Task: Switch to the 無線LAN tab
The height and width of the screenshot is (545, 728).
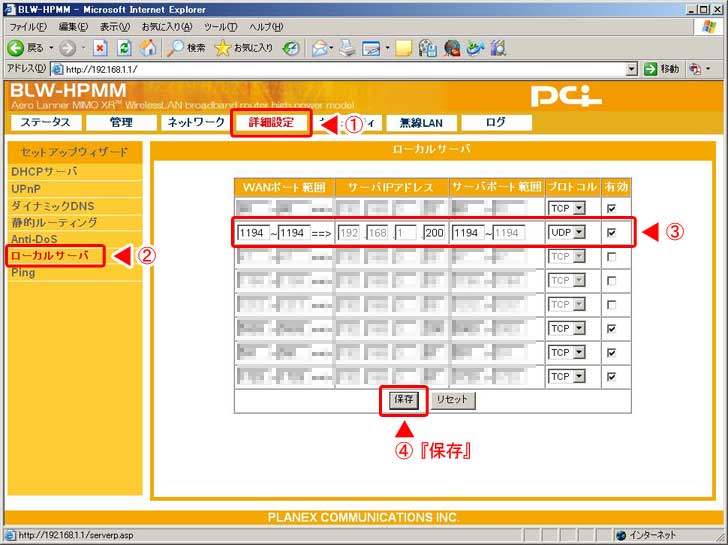Action: tap(422, 123)
